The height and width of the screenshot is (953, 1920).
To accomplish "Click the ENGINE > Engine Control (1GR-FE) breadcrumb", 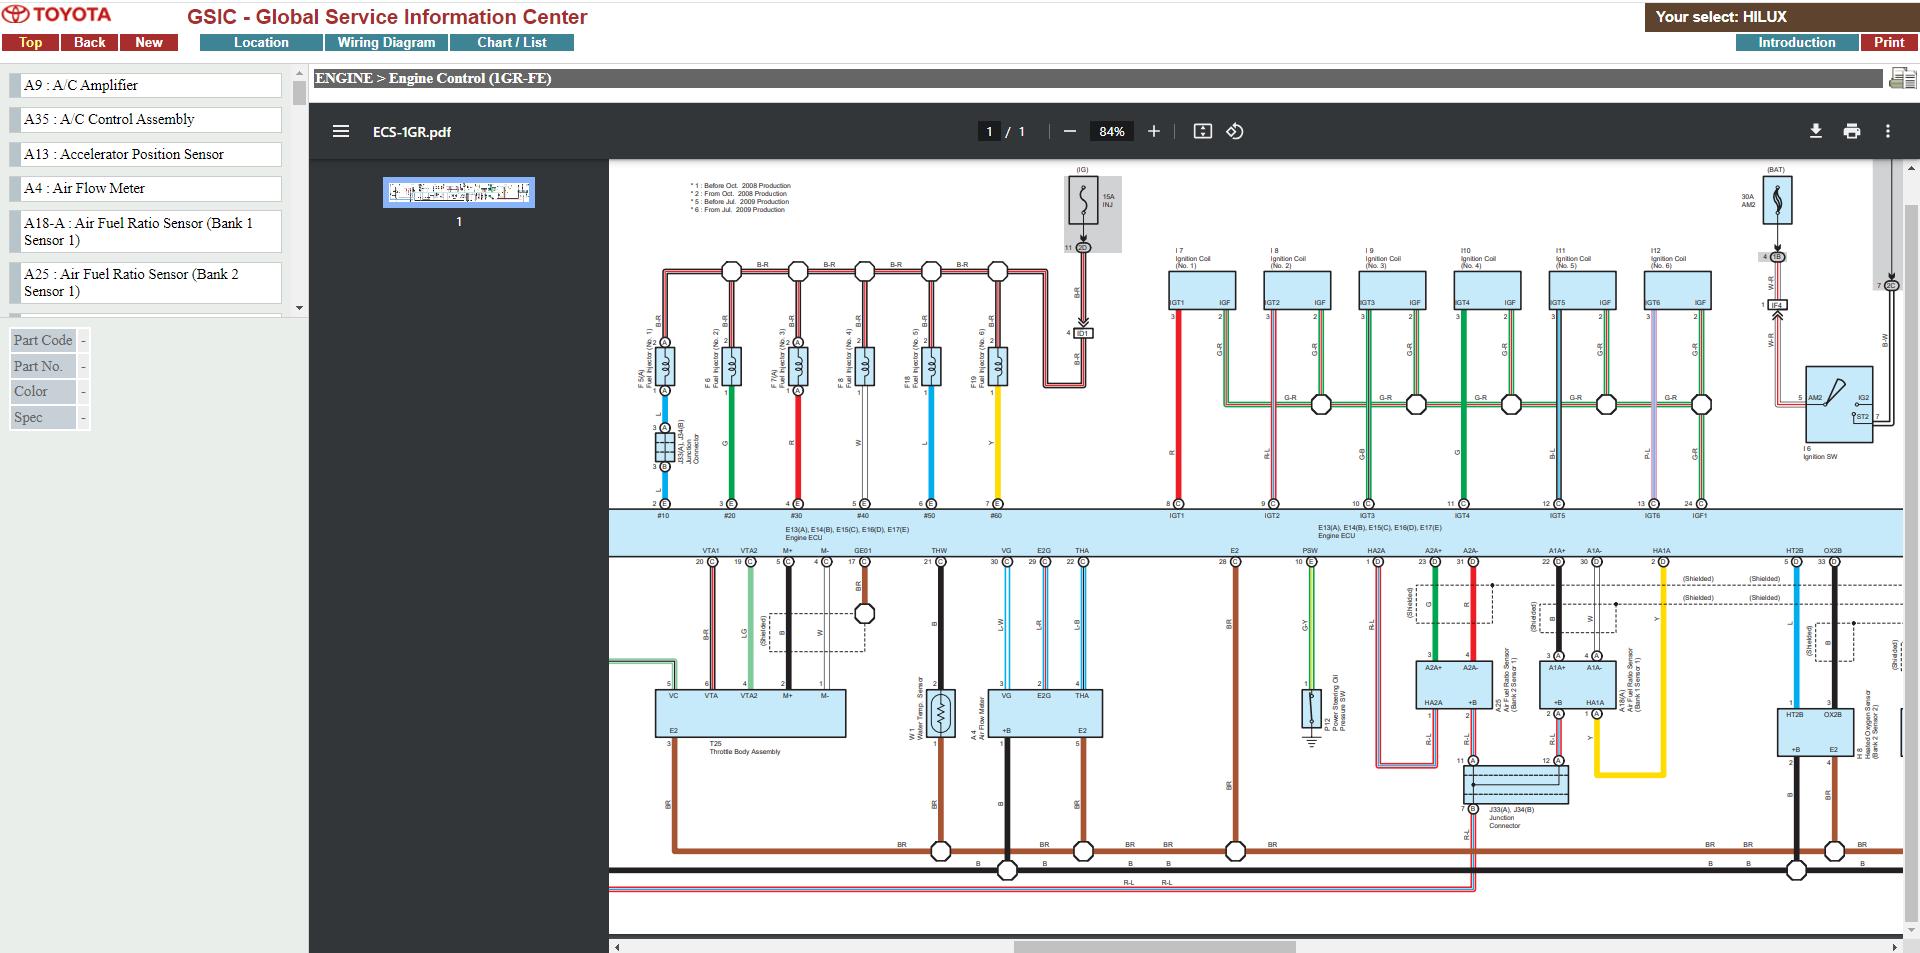I will coord(433,78).
